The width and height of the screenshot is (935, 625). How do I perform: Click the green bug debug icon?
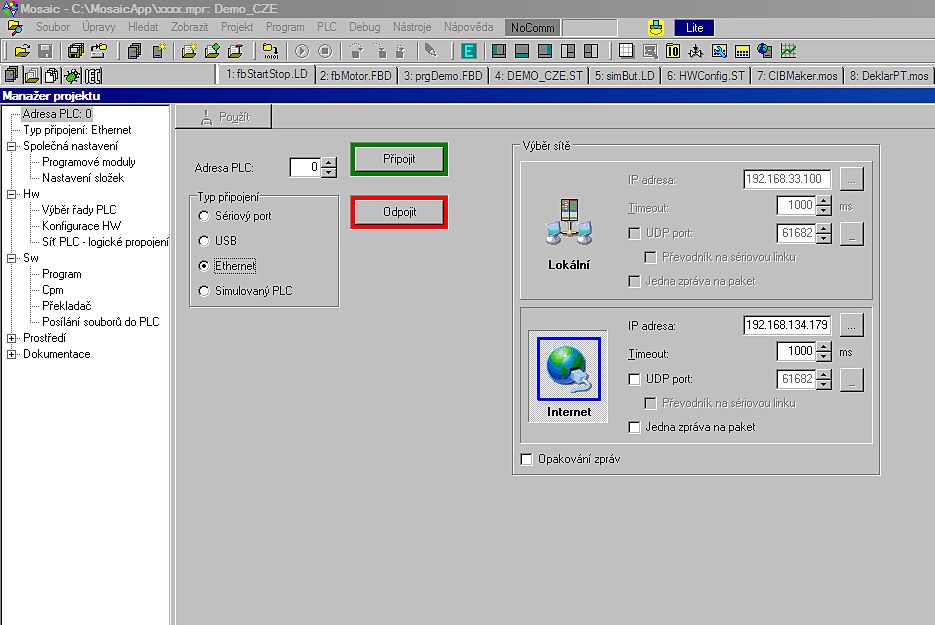pyautogui.click(x=72, y=75)
